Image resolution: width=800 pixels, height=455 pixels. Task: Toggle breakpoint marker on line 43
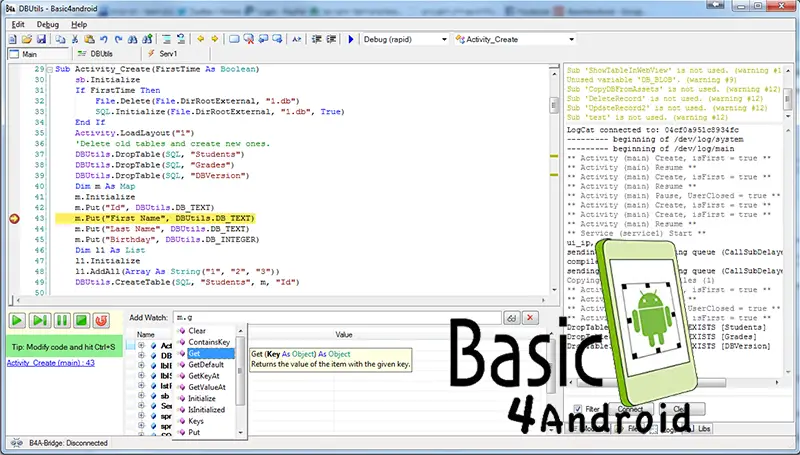pyautogui.click(x=13, y=218)
